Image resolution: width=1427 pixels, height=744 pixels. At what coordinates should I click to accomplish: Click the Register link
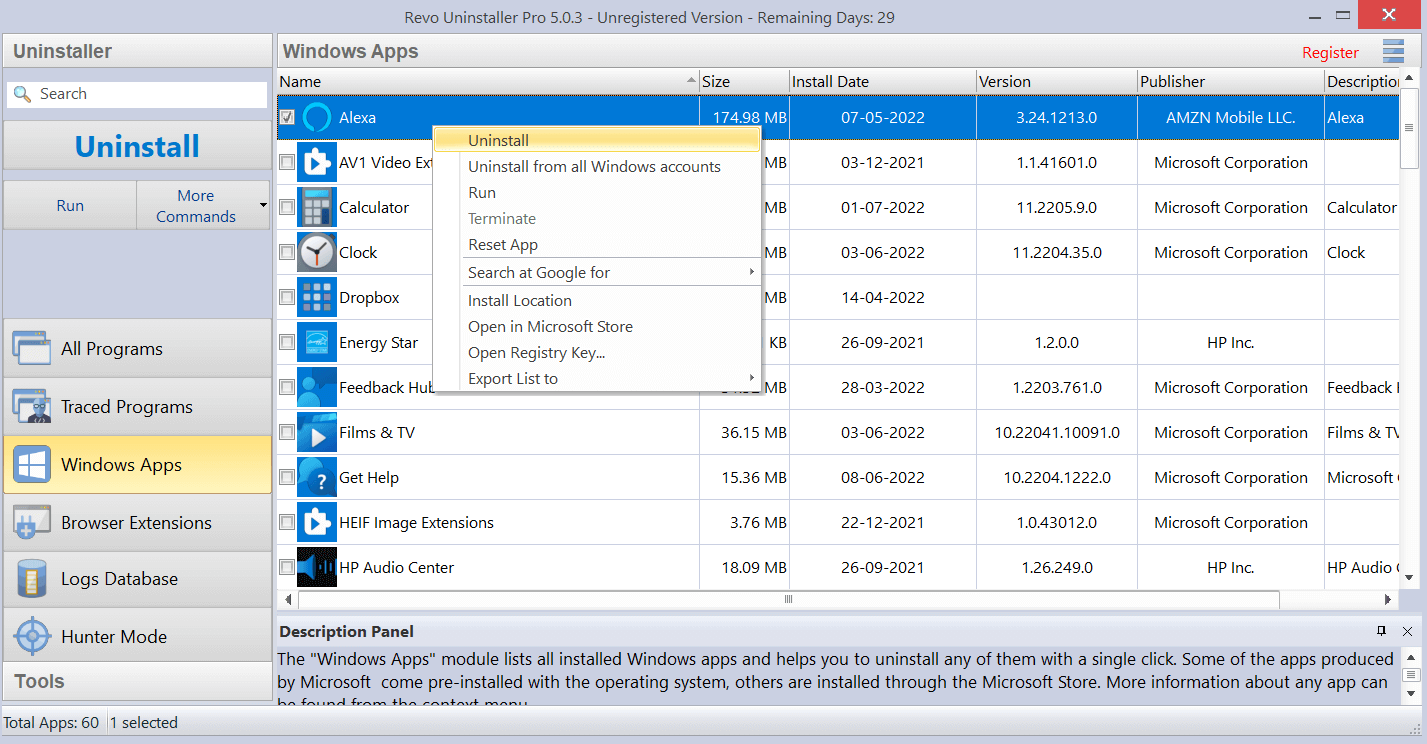coord(1330,52)
